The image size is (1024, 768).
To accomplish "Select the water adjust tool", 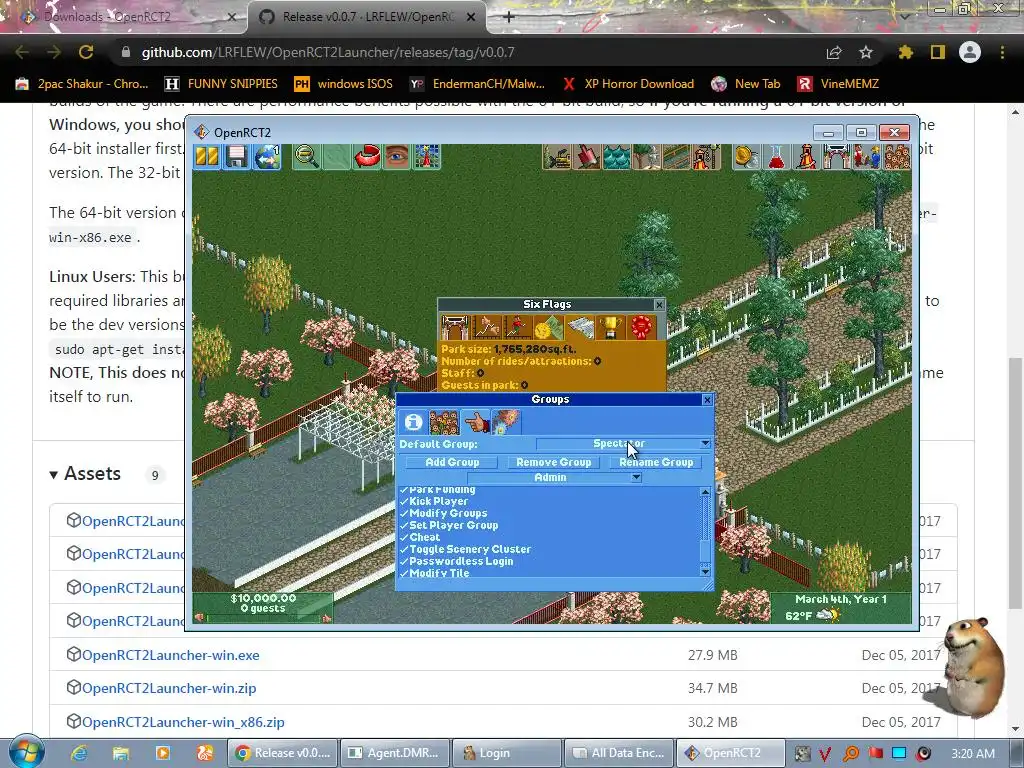I will pos(616,157).
